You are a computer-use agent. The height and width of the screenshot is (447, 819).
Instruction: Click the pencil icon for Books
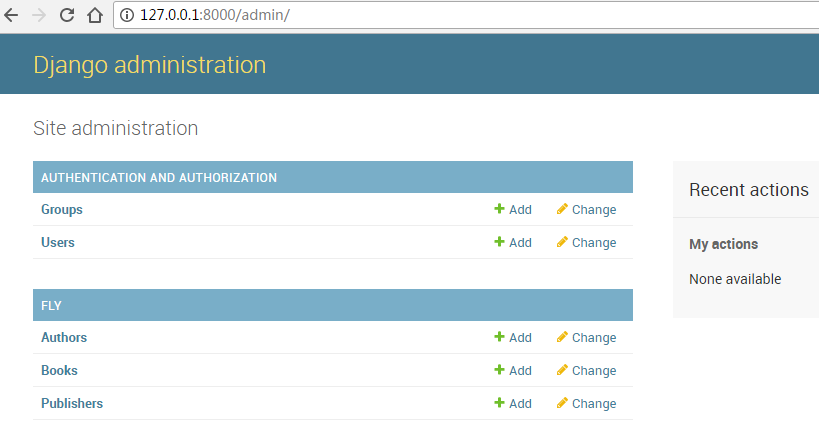click(x=562, y=370)
